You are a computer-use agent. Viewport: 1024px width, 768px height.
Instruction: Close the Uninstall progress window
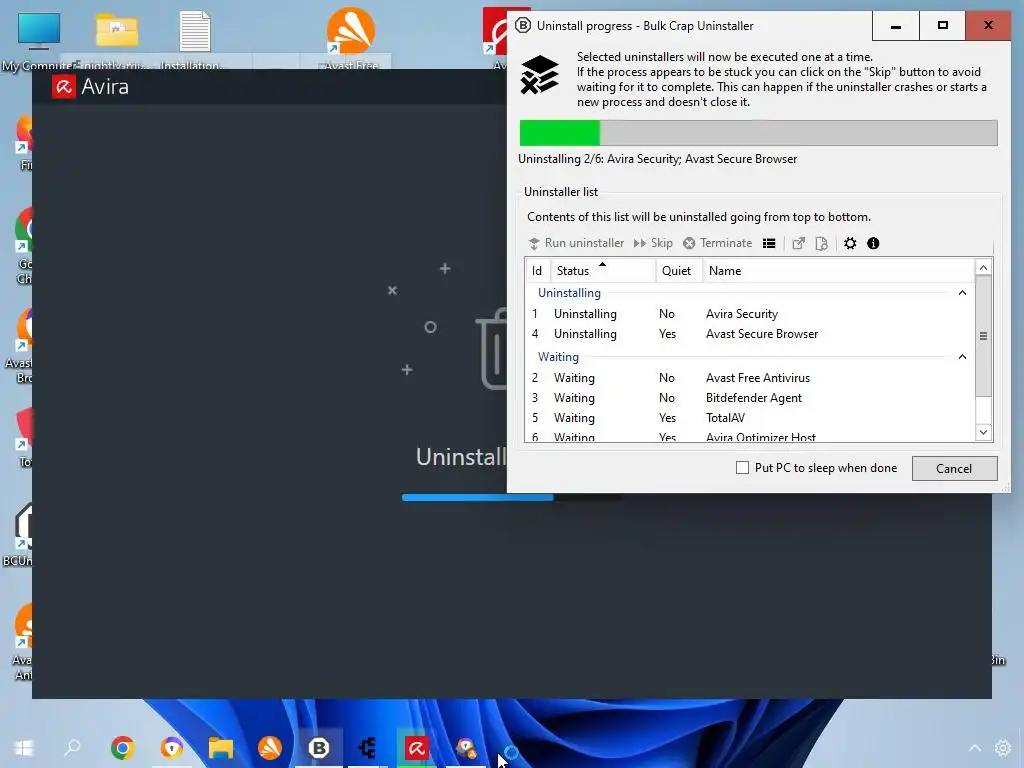[x=988, y=26]
